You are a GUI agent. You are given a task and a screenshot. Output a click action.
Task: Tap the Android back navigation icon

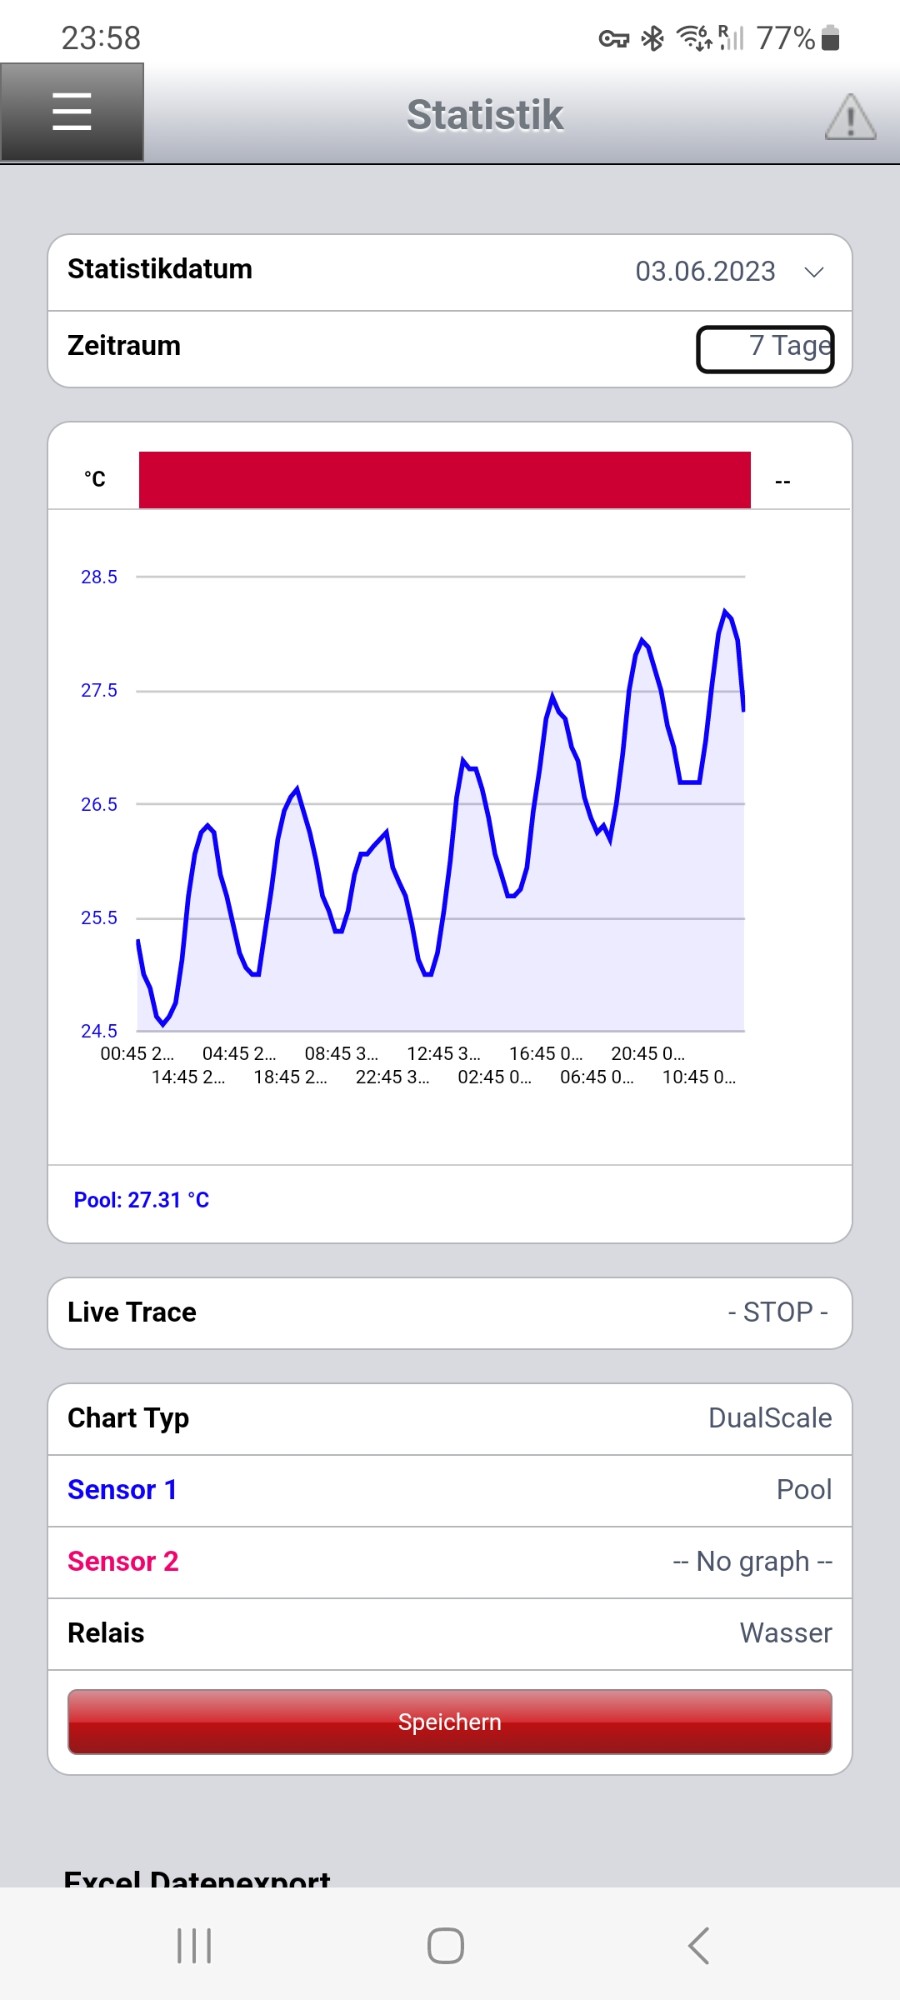tap(699, 1946)
